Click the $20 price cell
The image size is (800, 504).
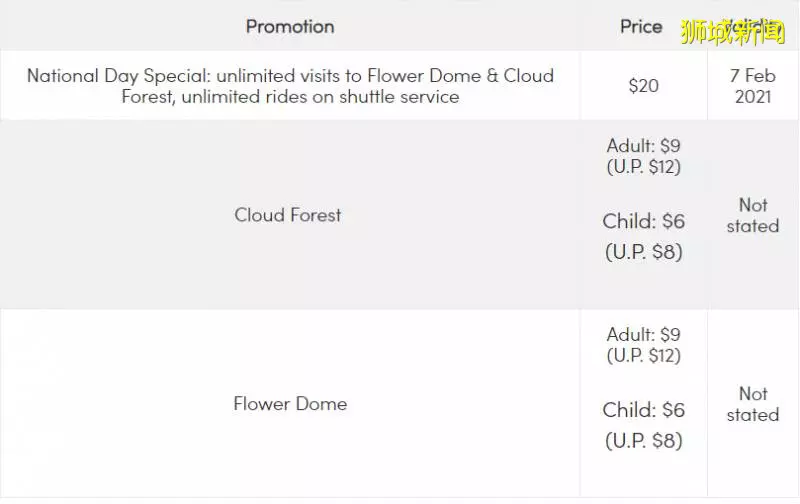tap(643, 85)
